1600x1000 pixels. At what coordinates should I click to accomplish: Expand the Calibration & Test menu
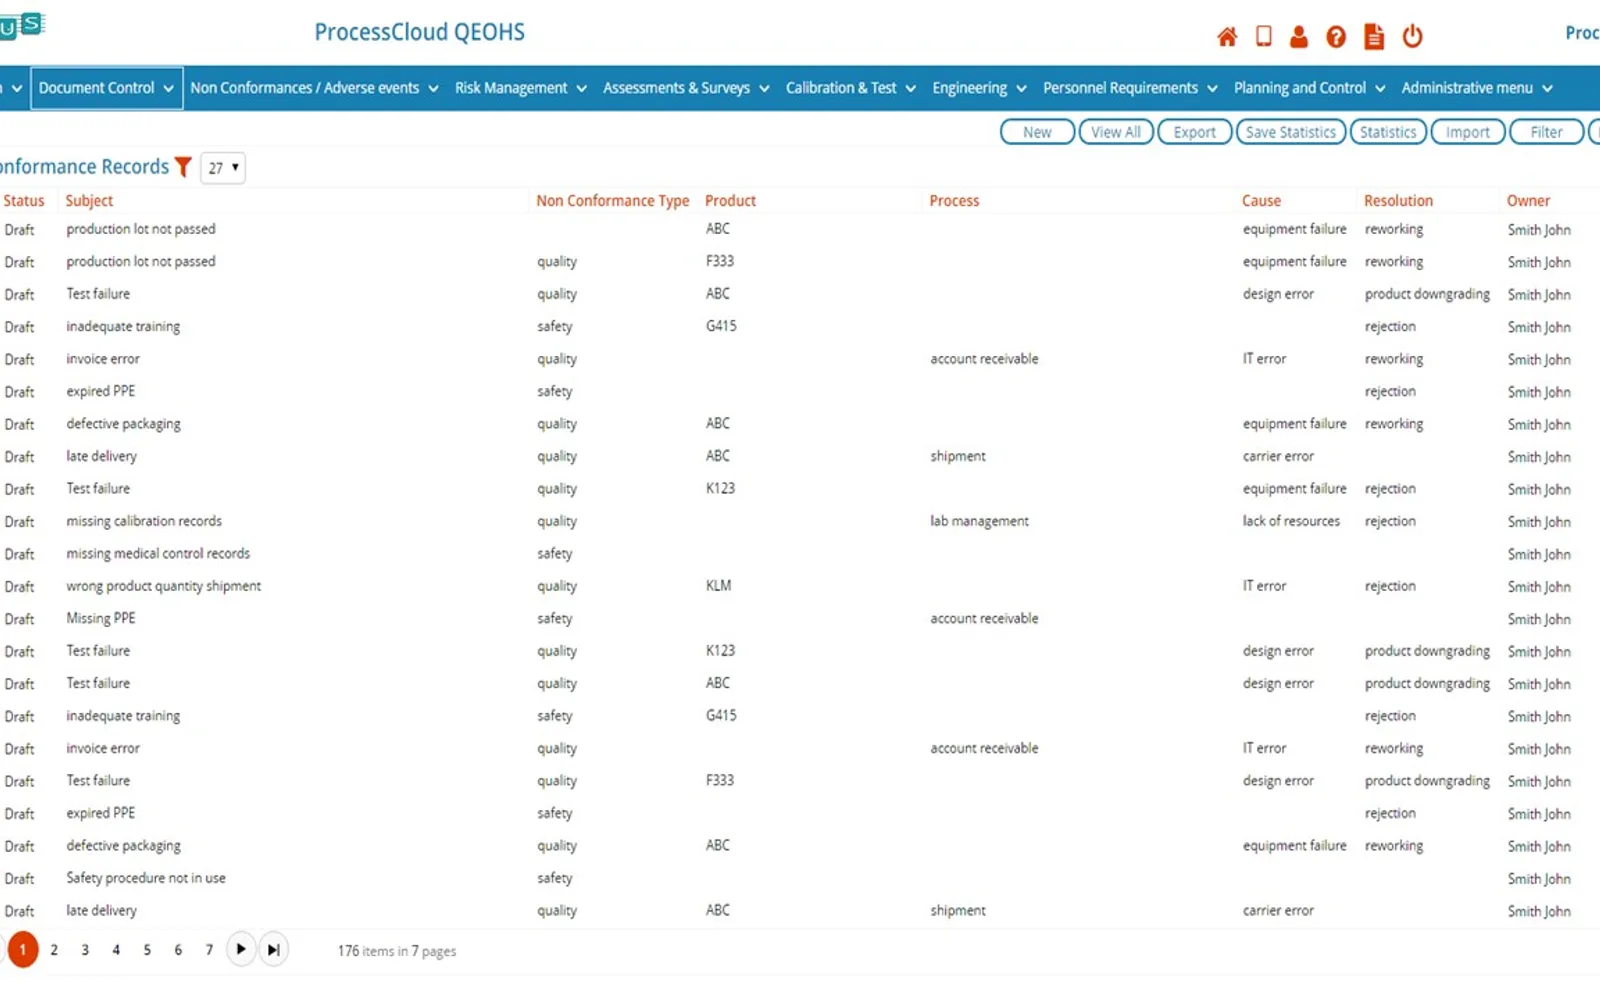coord(851,88)
